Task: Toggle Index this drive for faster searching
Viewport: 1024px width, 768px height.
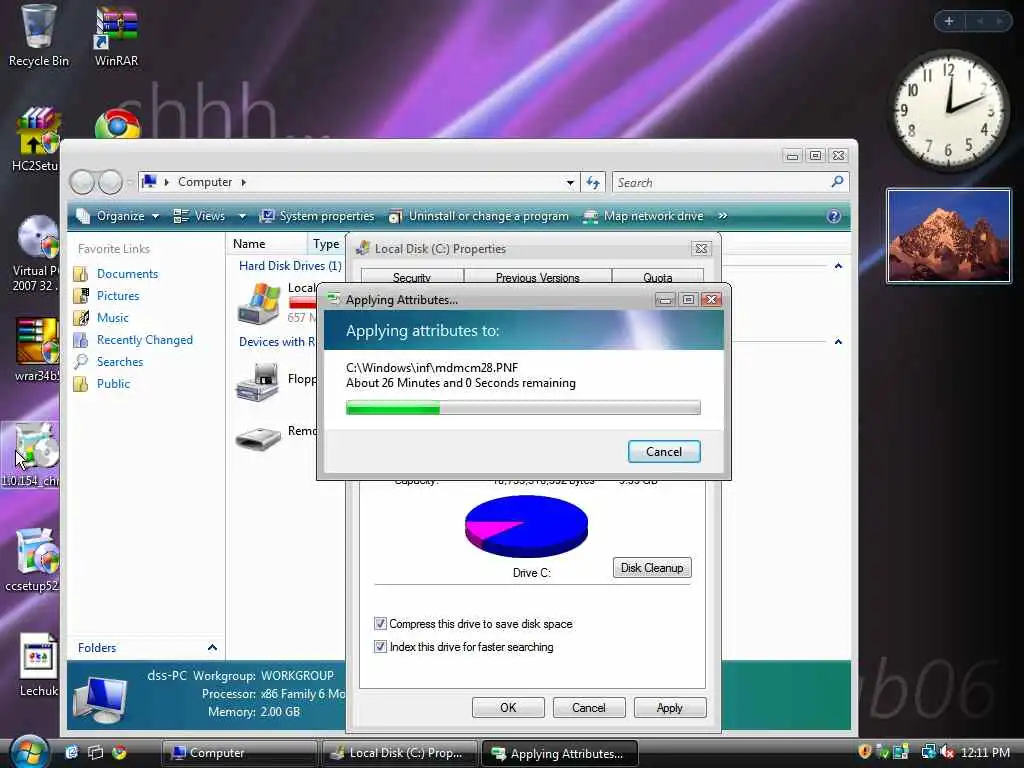Action: click(380, 647)
